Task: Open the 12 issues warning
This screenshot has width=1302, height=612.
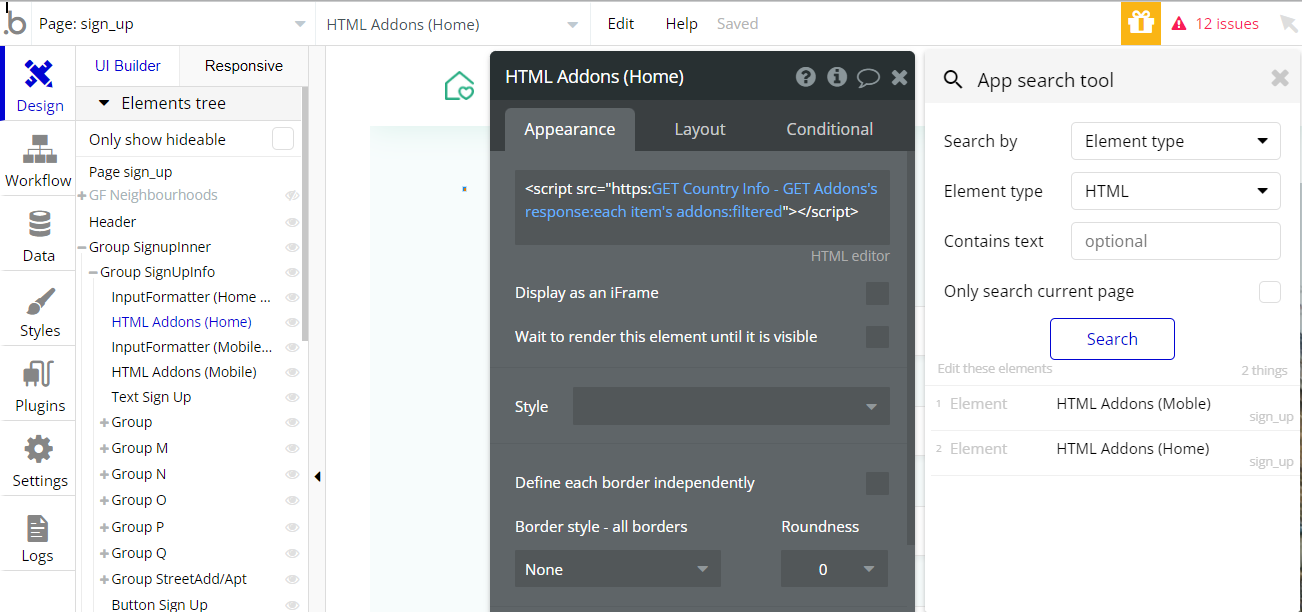Action: (1215, 23)
